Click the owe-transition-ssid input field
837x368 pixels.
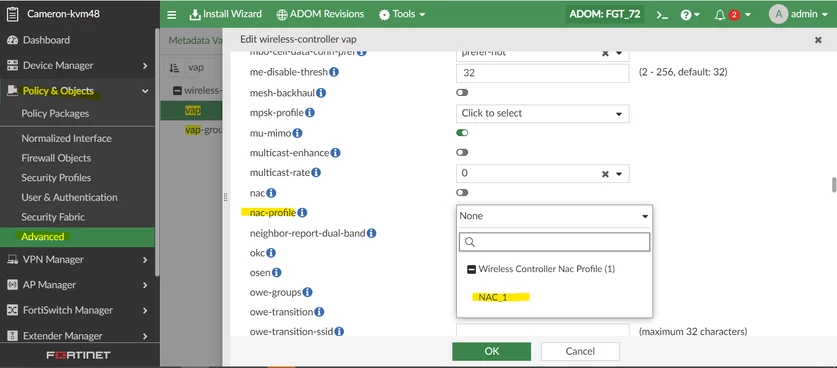point(543,330)
